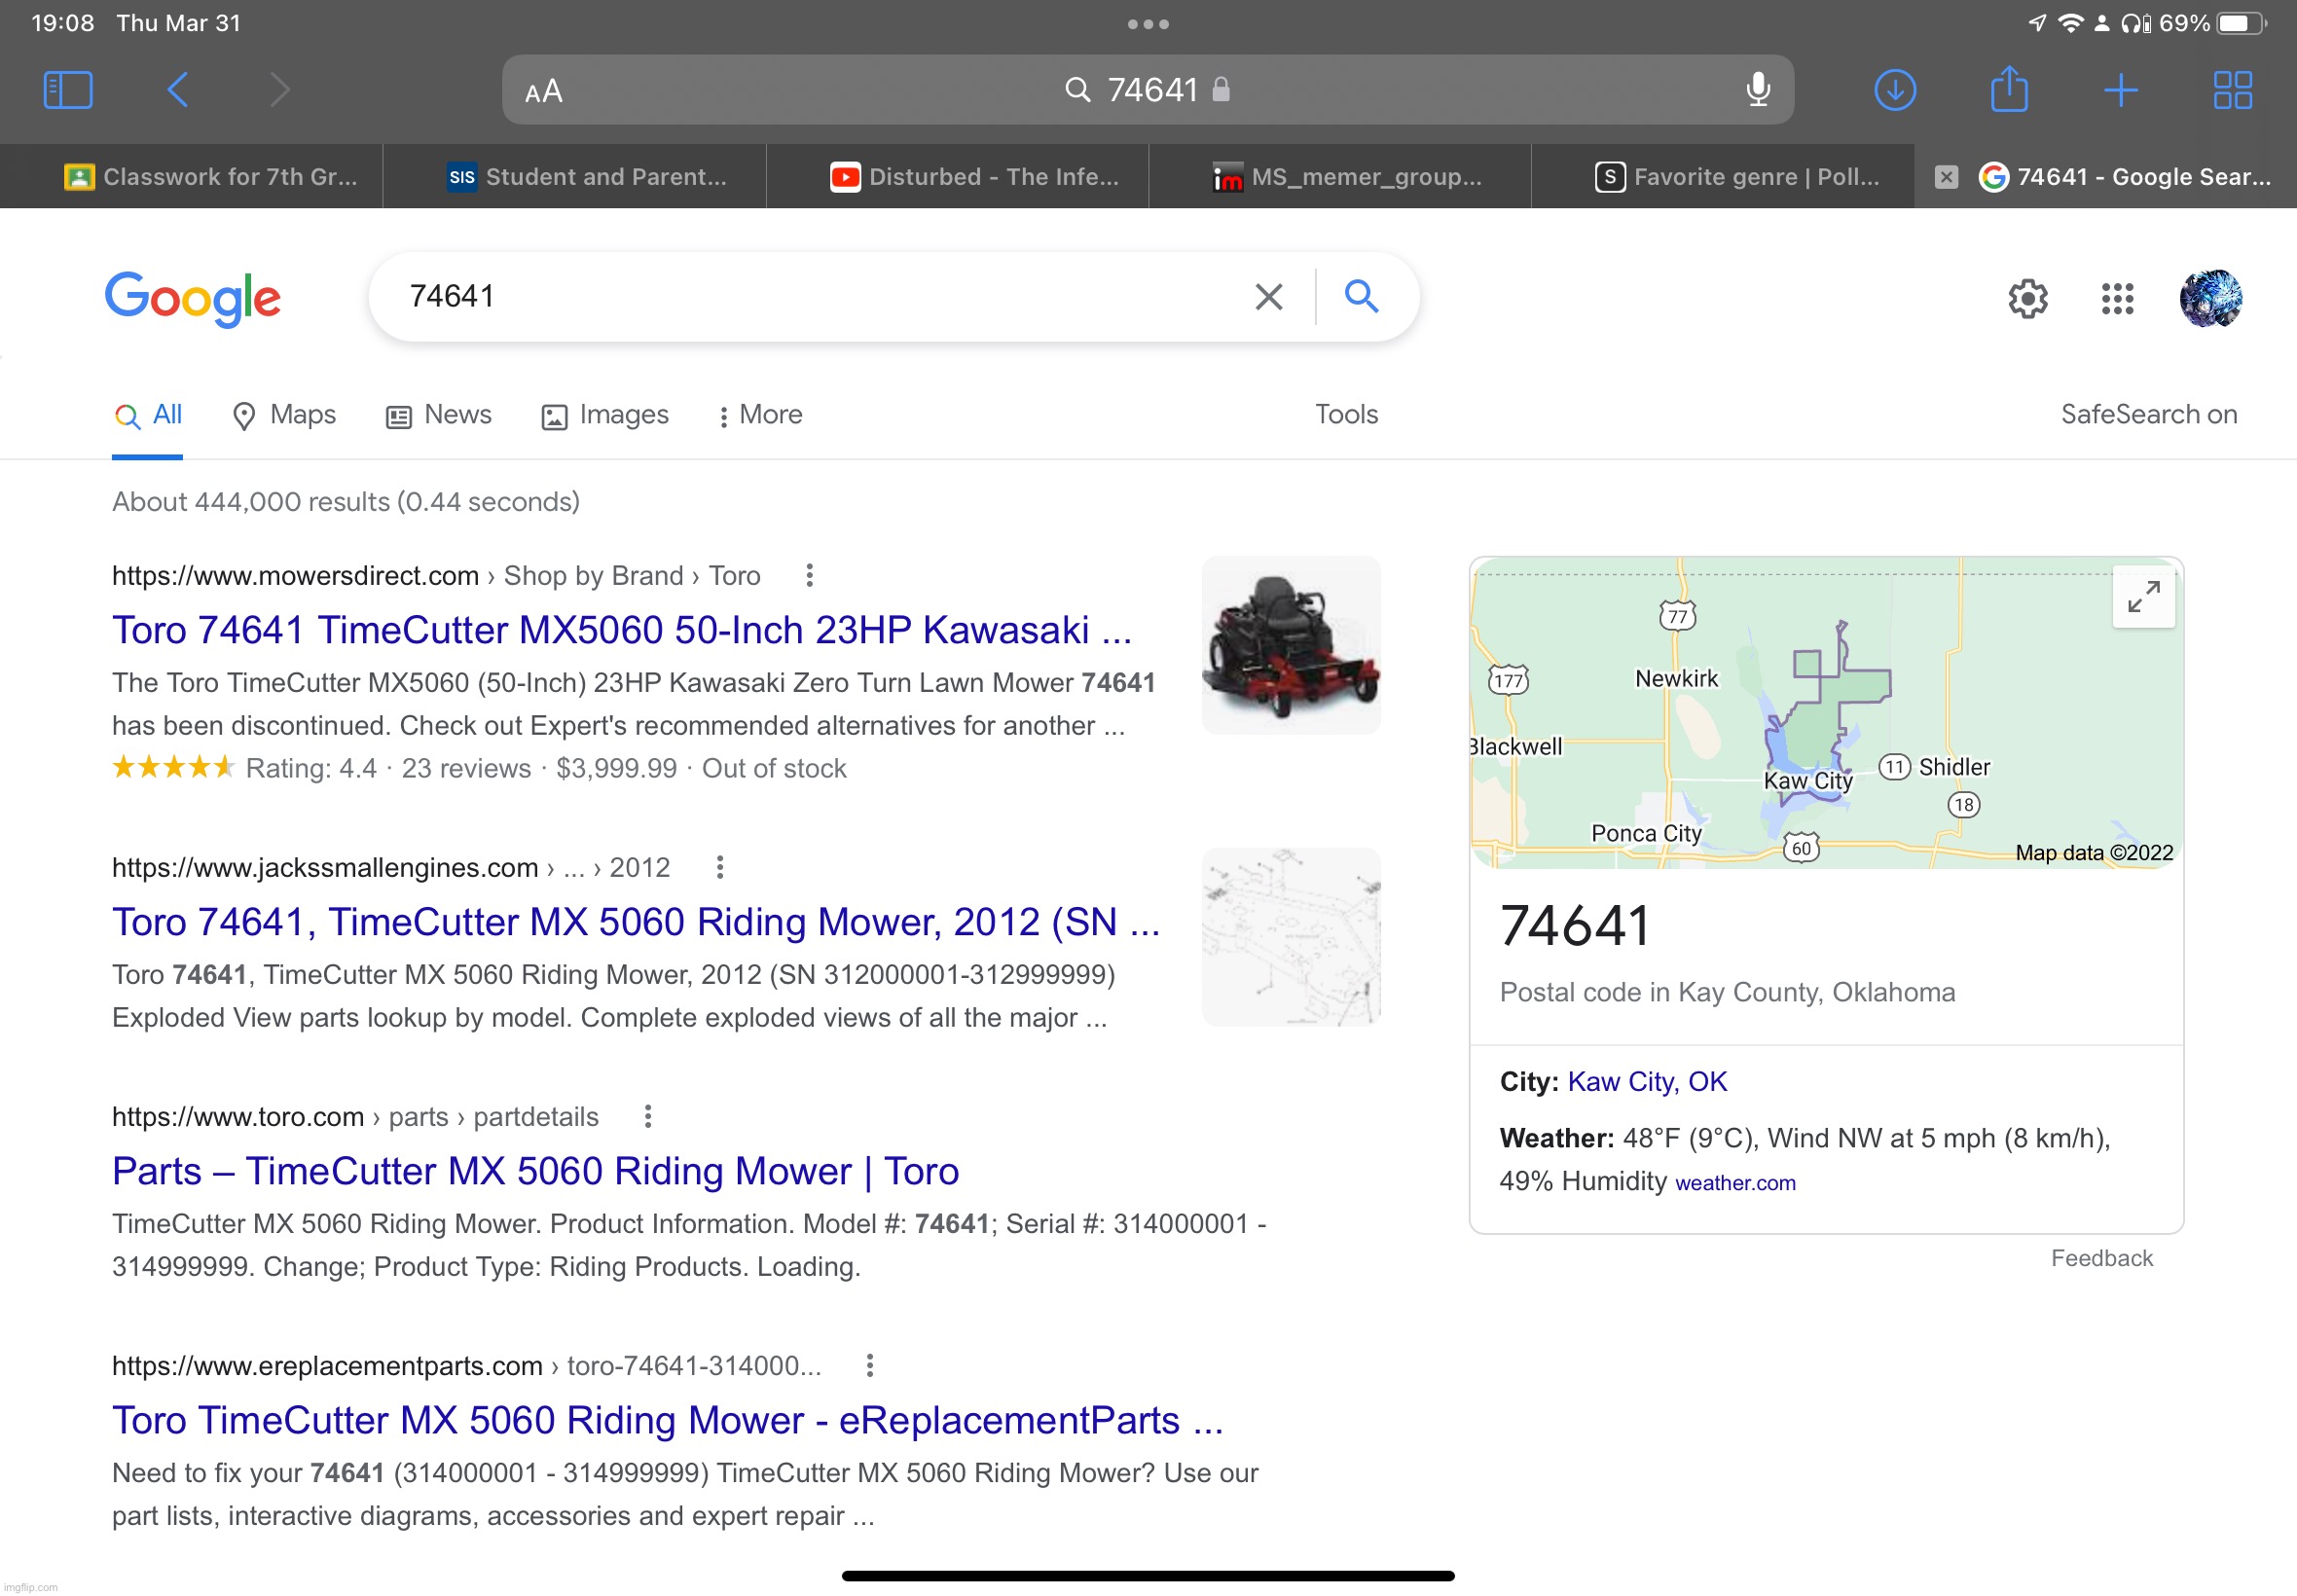
Task: Tap the blue back arrow
Action: [178, 90]
